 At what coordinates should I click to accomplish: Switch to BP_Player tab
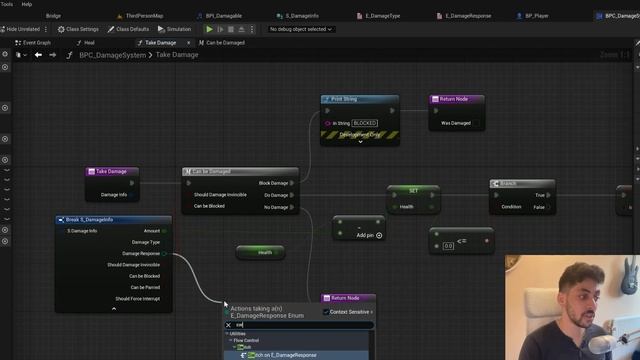pyautogui.click(x=533, y=16)
